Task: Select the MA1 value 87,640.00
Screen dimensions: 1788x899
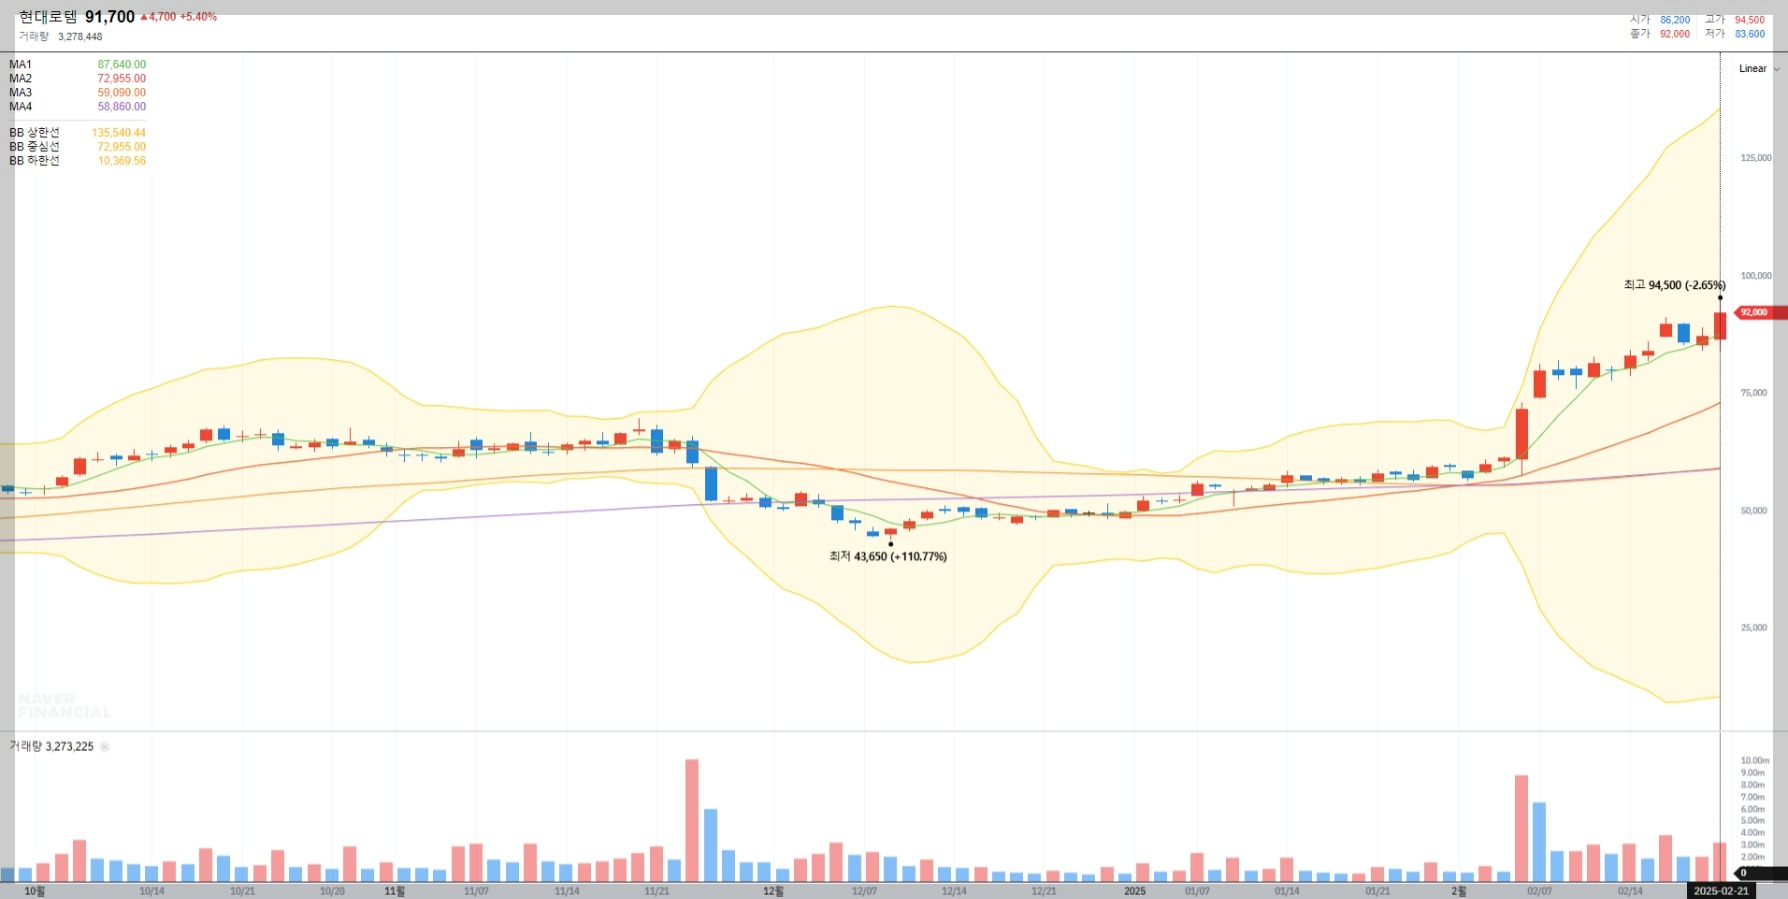Action: pyautogui.click(x=121, y=65)
